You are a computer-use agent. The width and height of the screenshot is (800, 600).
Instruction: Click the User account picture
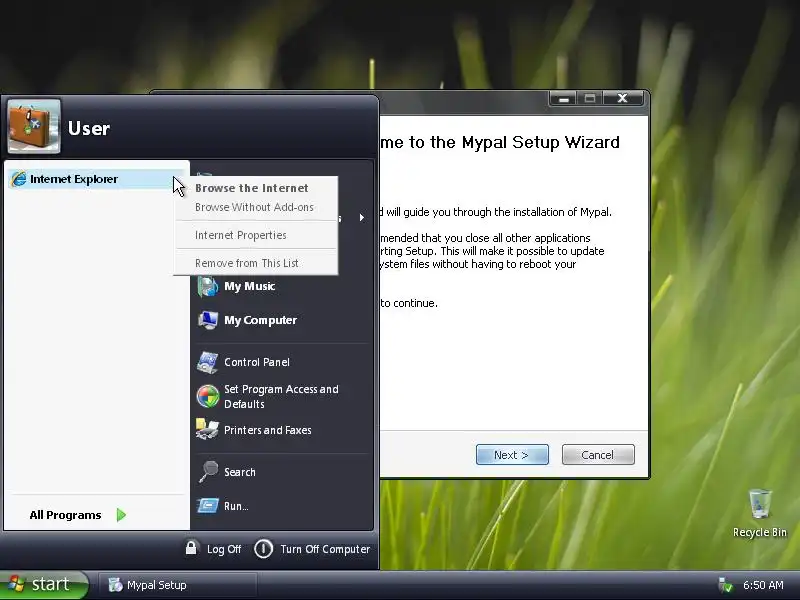(x=34, y=126)
